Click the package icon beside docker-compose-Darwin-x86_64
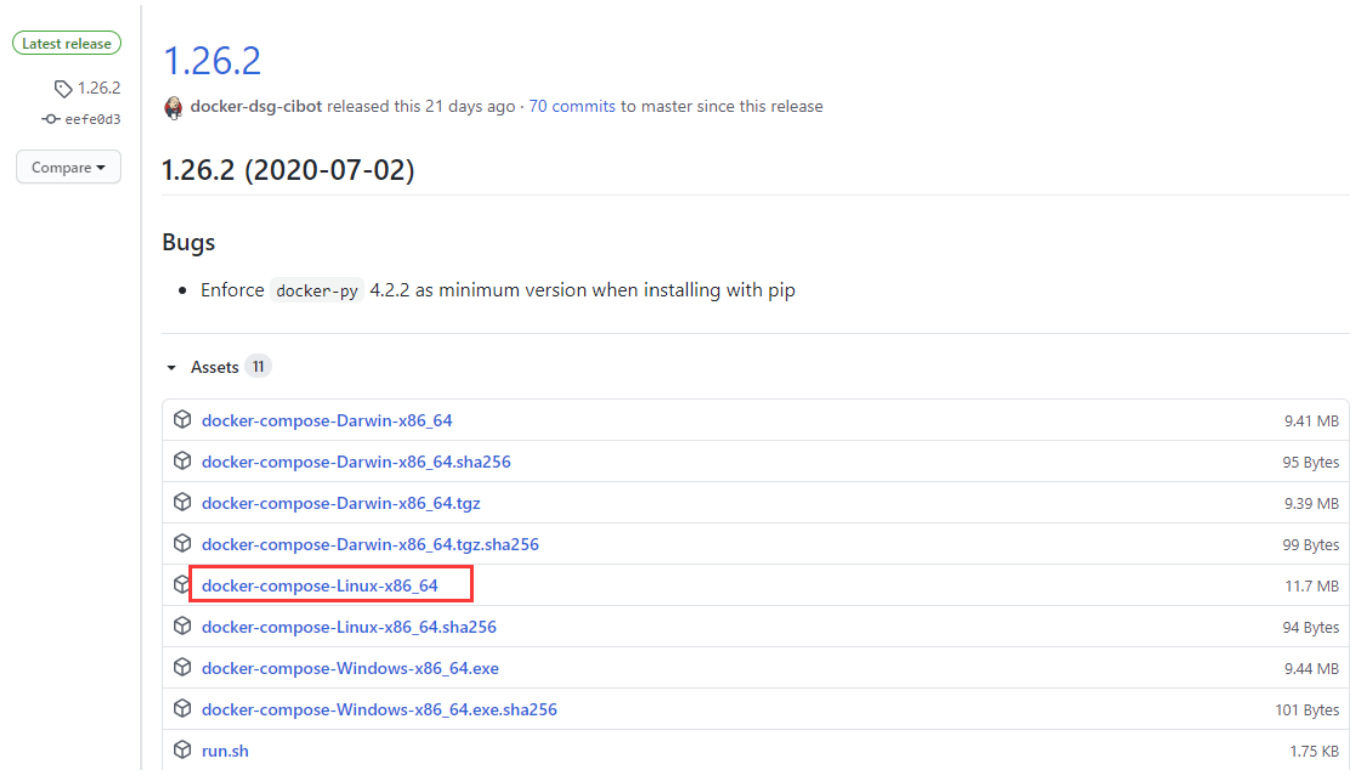1366x777 pixels. 182,420
